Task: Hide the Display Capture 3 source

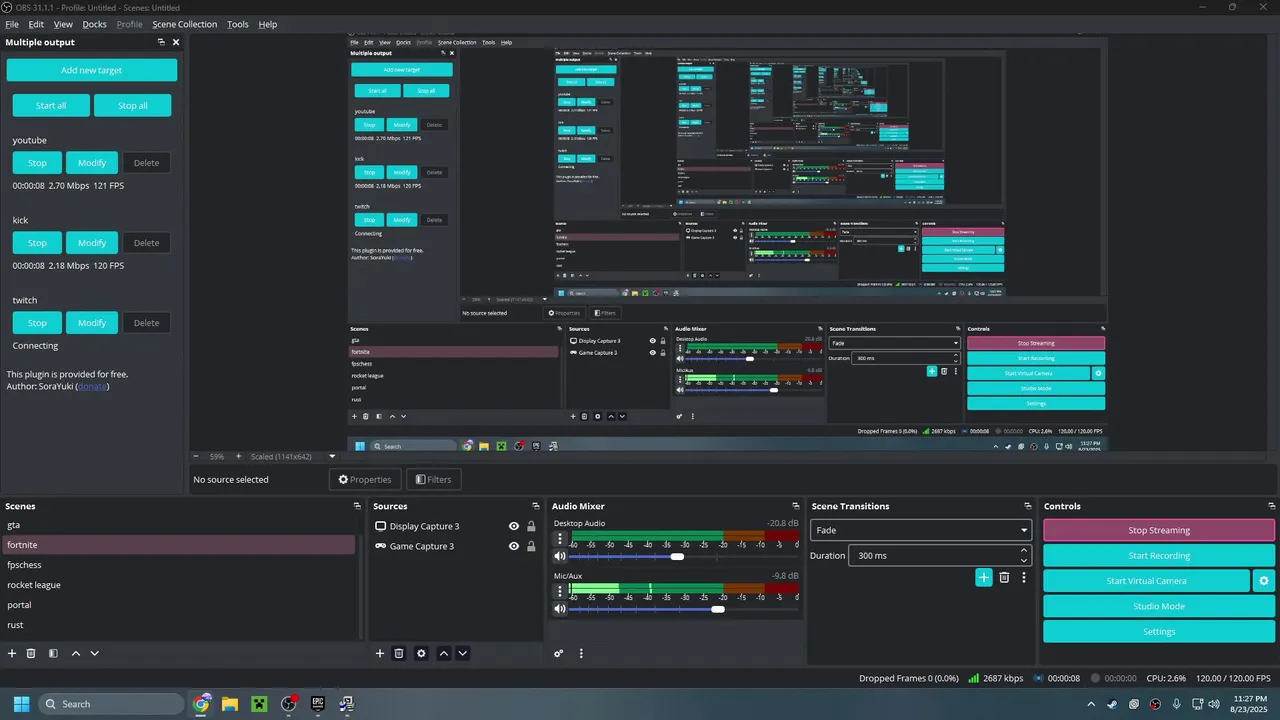Action: pyautogui.click(x=514, y=526)
